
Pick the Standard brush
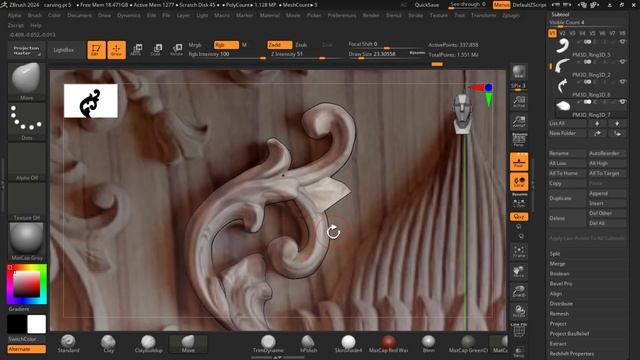point(68,343)
